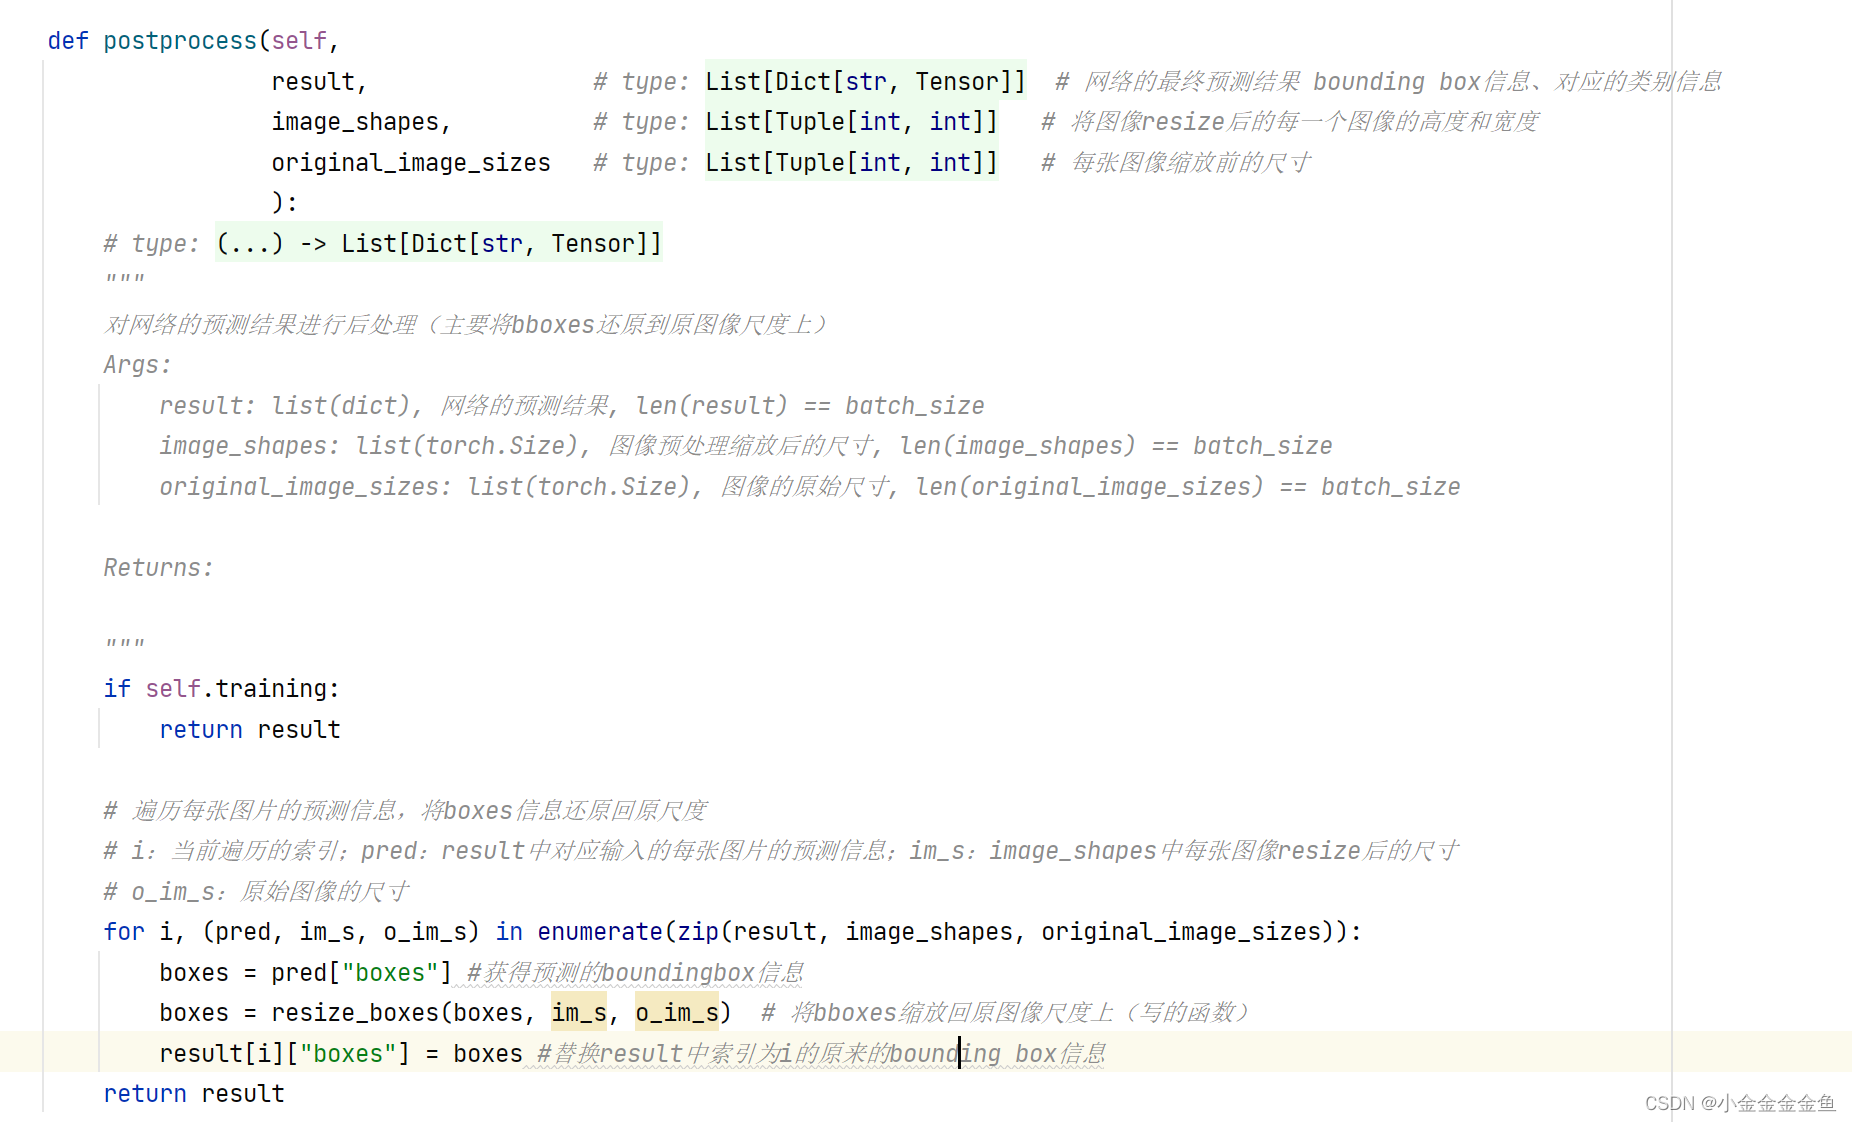Click highlighted im_s argument in resize_boxes
This screenshot has width=1852, height=1122.
[579, 1013]
